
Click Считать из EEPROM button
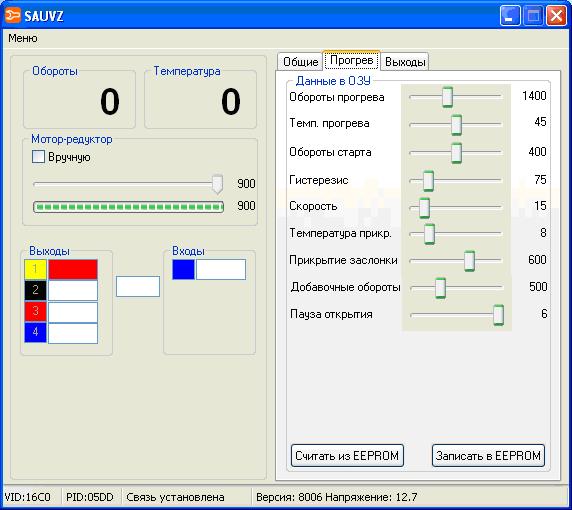tap(347, 456)
